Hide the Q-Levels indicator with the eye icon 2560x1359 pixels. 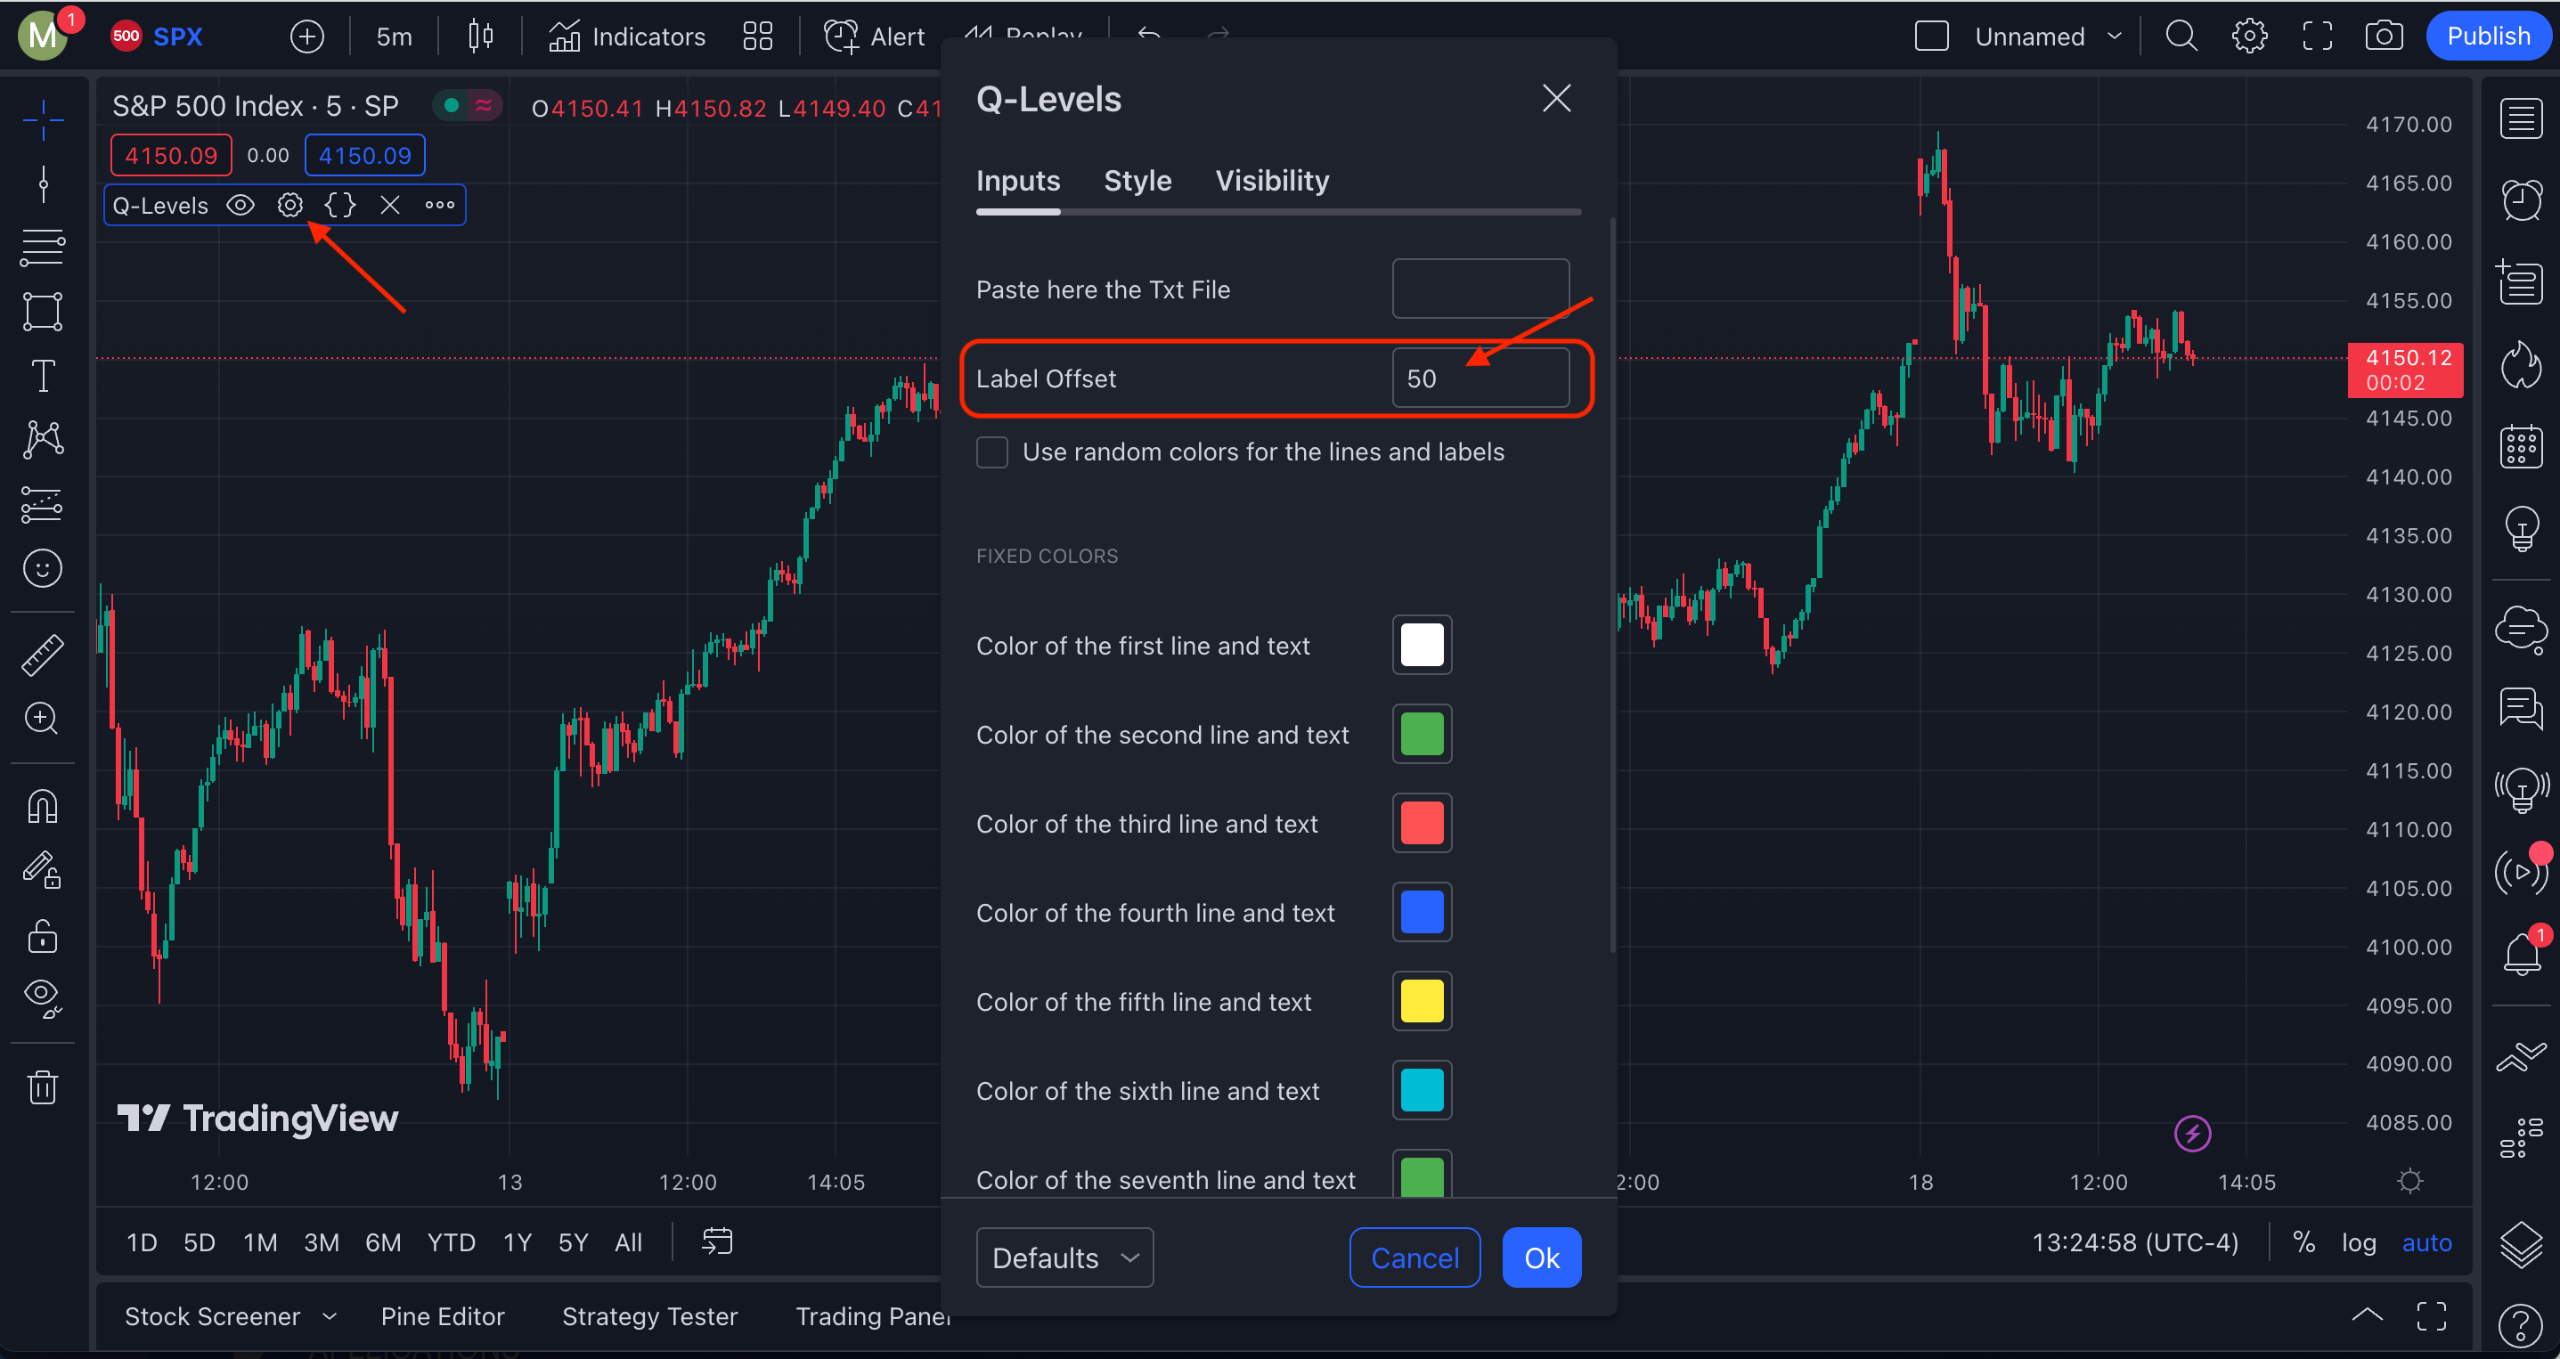[x=240, y=205]
